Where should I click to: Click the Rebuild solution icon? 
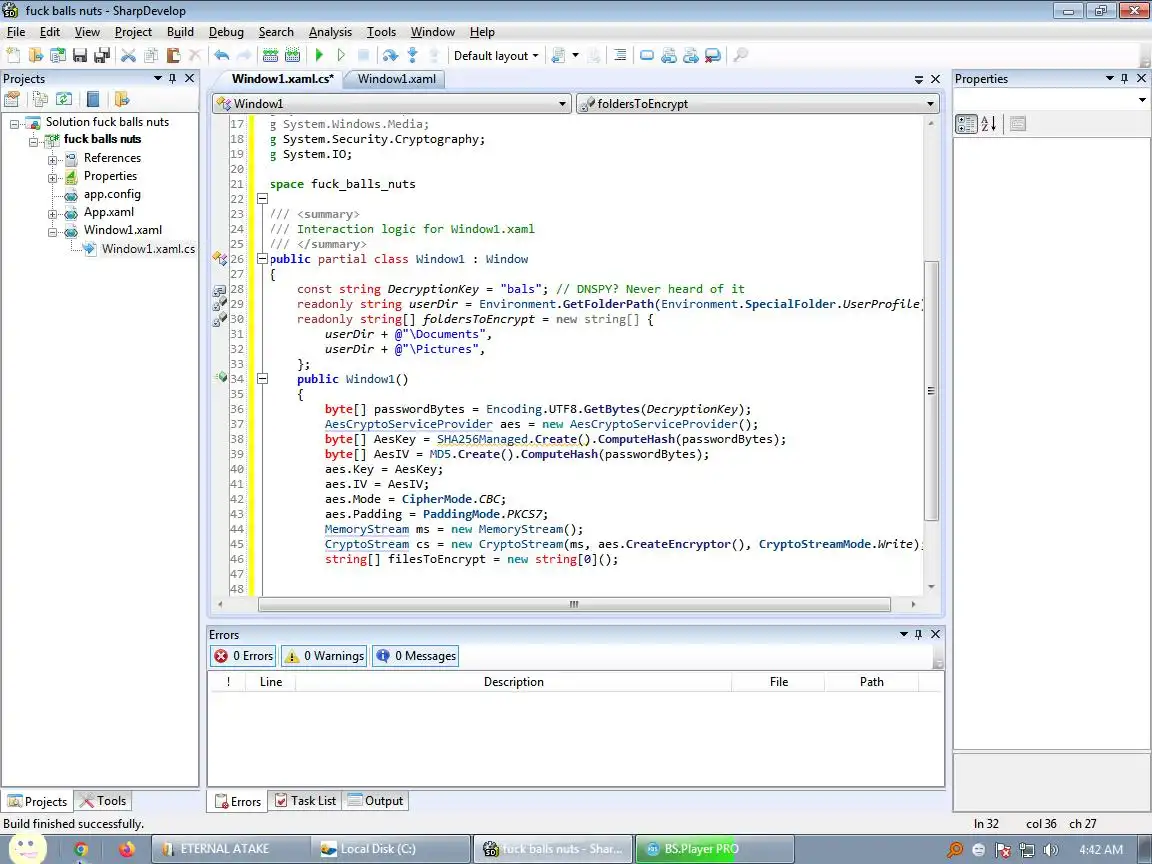(x=292, y=55)
